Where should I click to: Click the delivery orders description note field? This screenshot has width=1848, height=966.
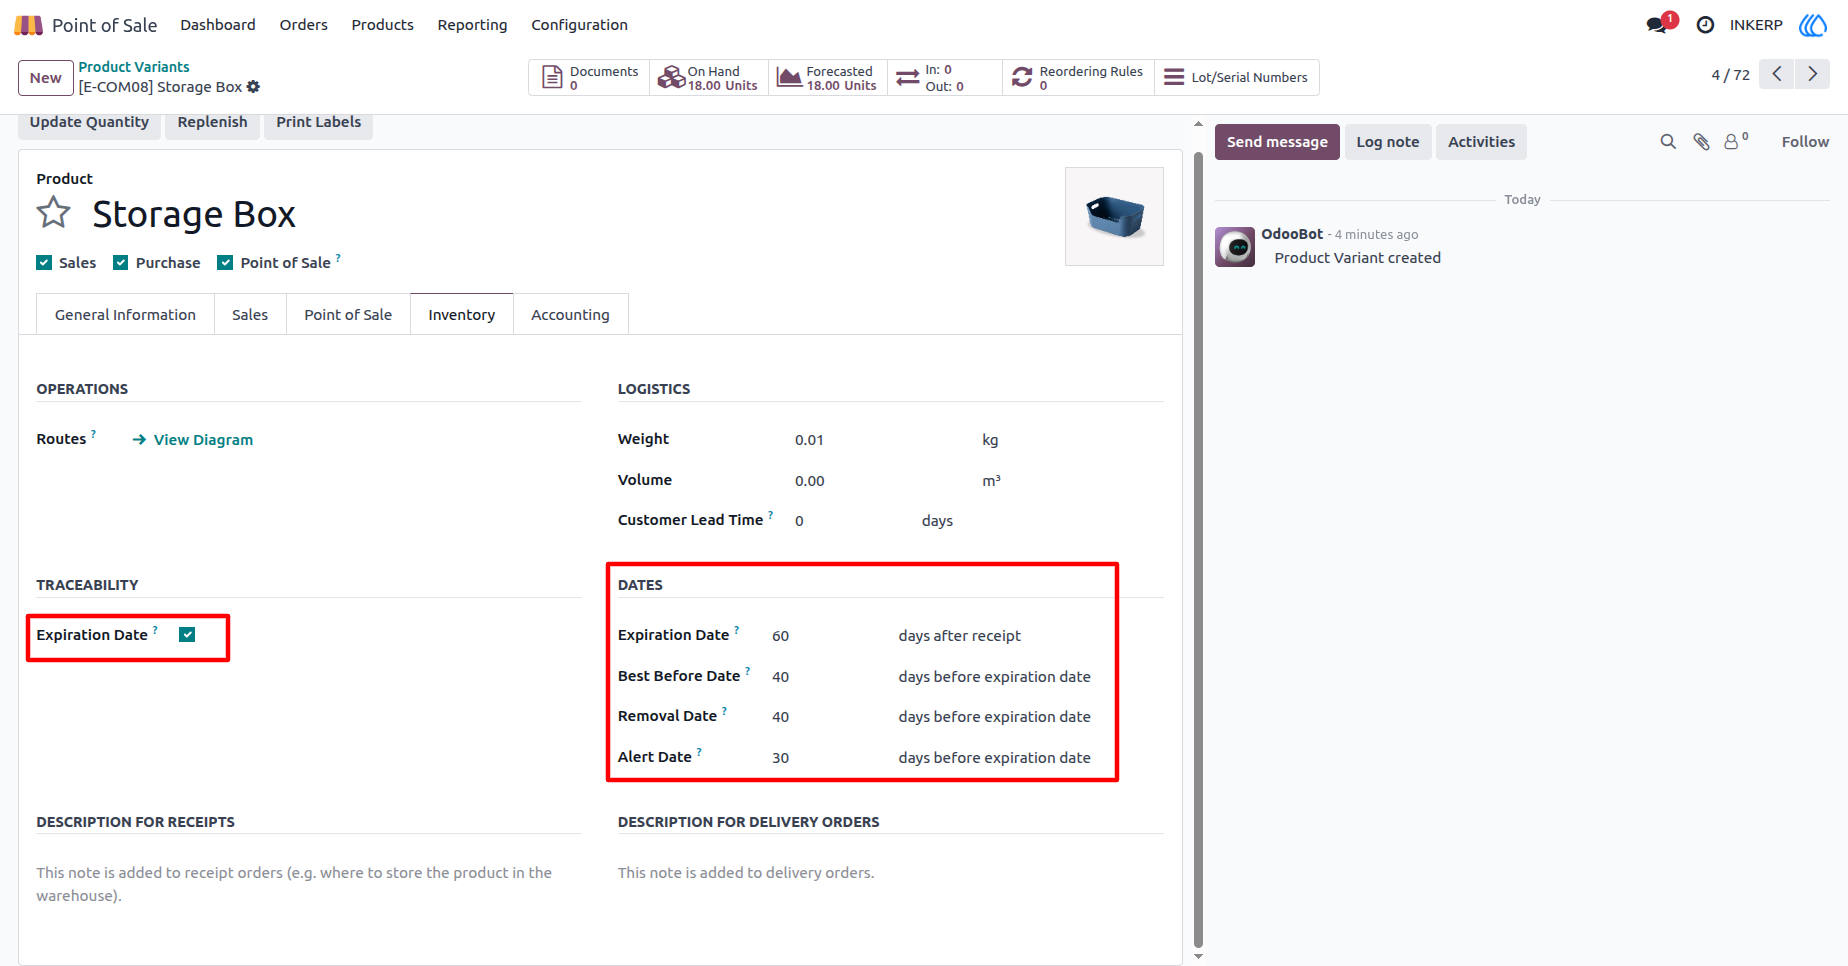click(x=891, y=873)
